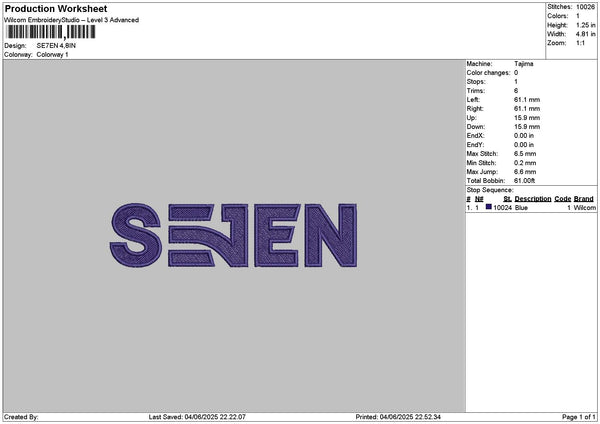Click the Zoom 1:1 value

pyautogui.click(x=580, y=43)
